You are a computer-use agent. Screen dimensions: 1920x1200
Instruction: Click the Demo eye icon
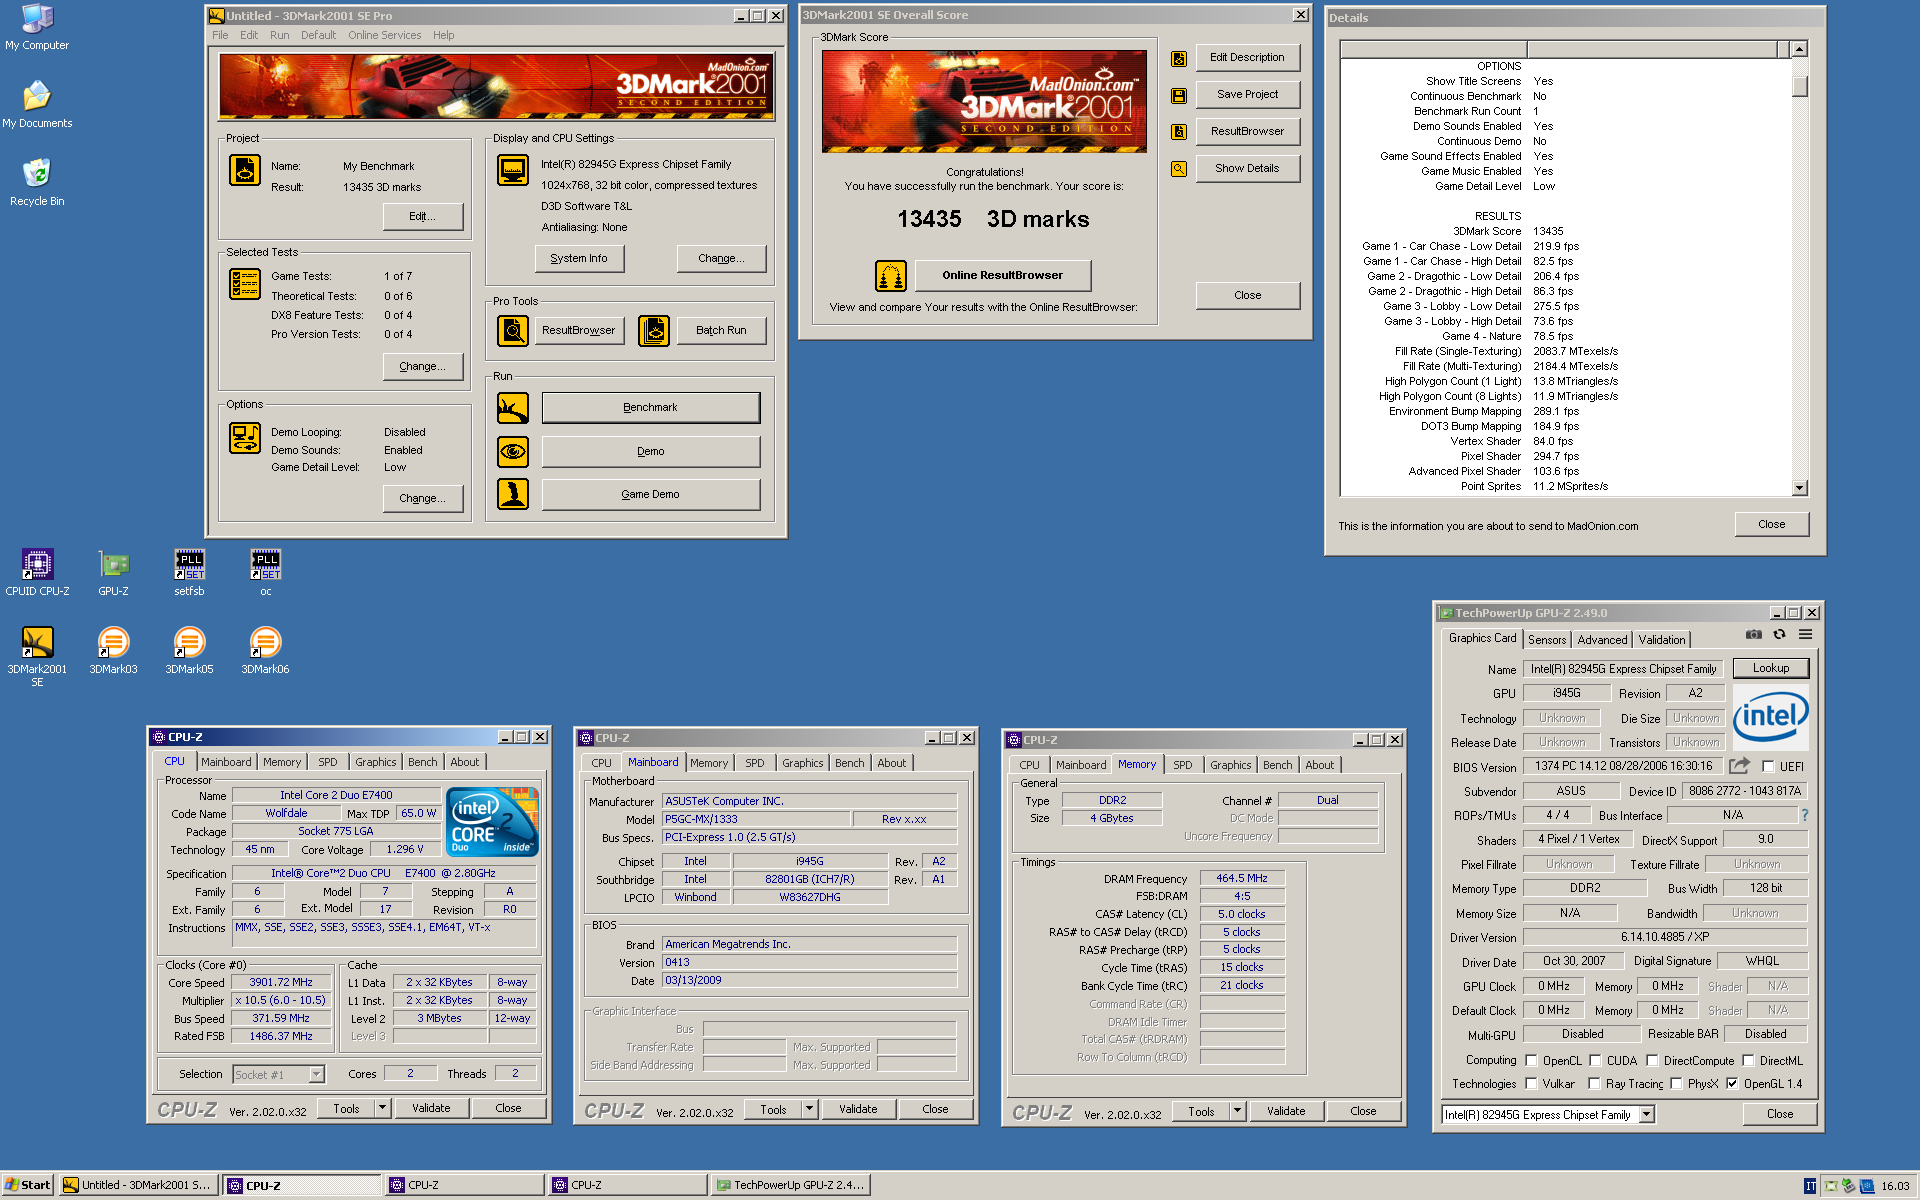(513, 451)
